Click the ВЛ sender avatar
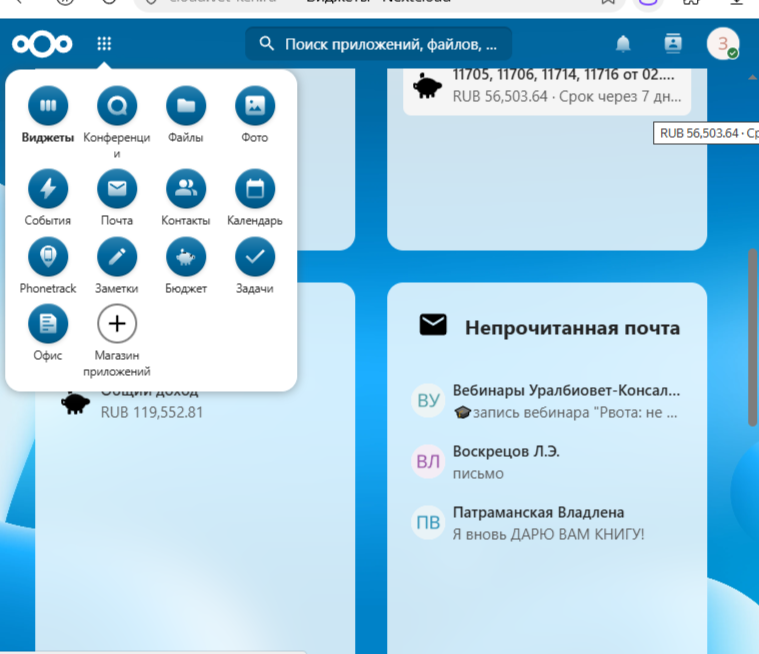Viewport: 759px width, 654px height. (x=428, y=462)
